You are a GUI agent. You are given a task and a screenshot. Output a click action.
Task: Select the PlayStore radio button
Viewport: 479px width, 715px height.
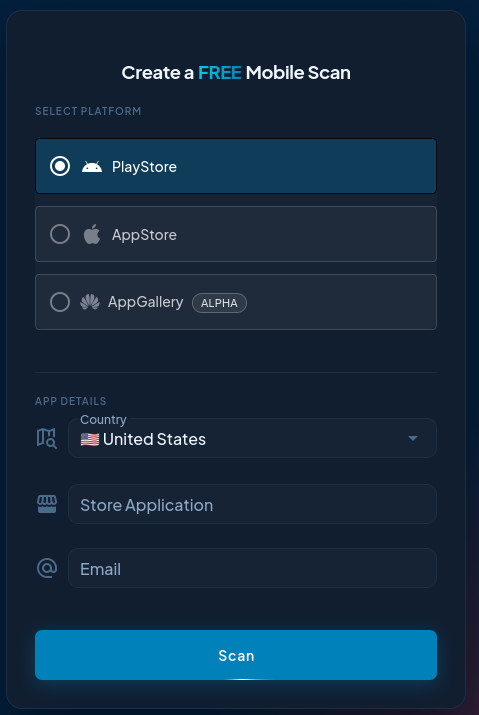coord(60,166)
